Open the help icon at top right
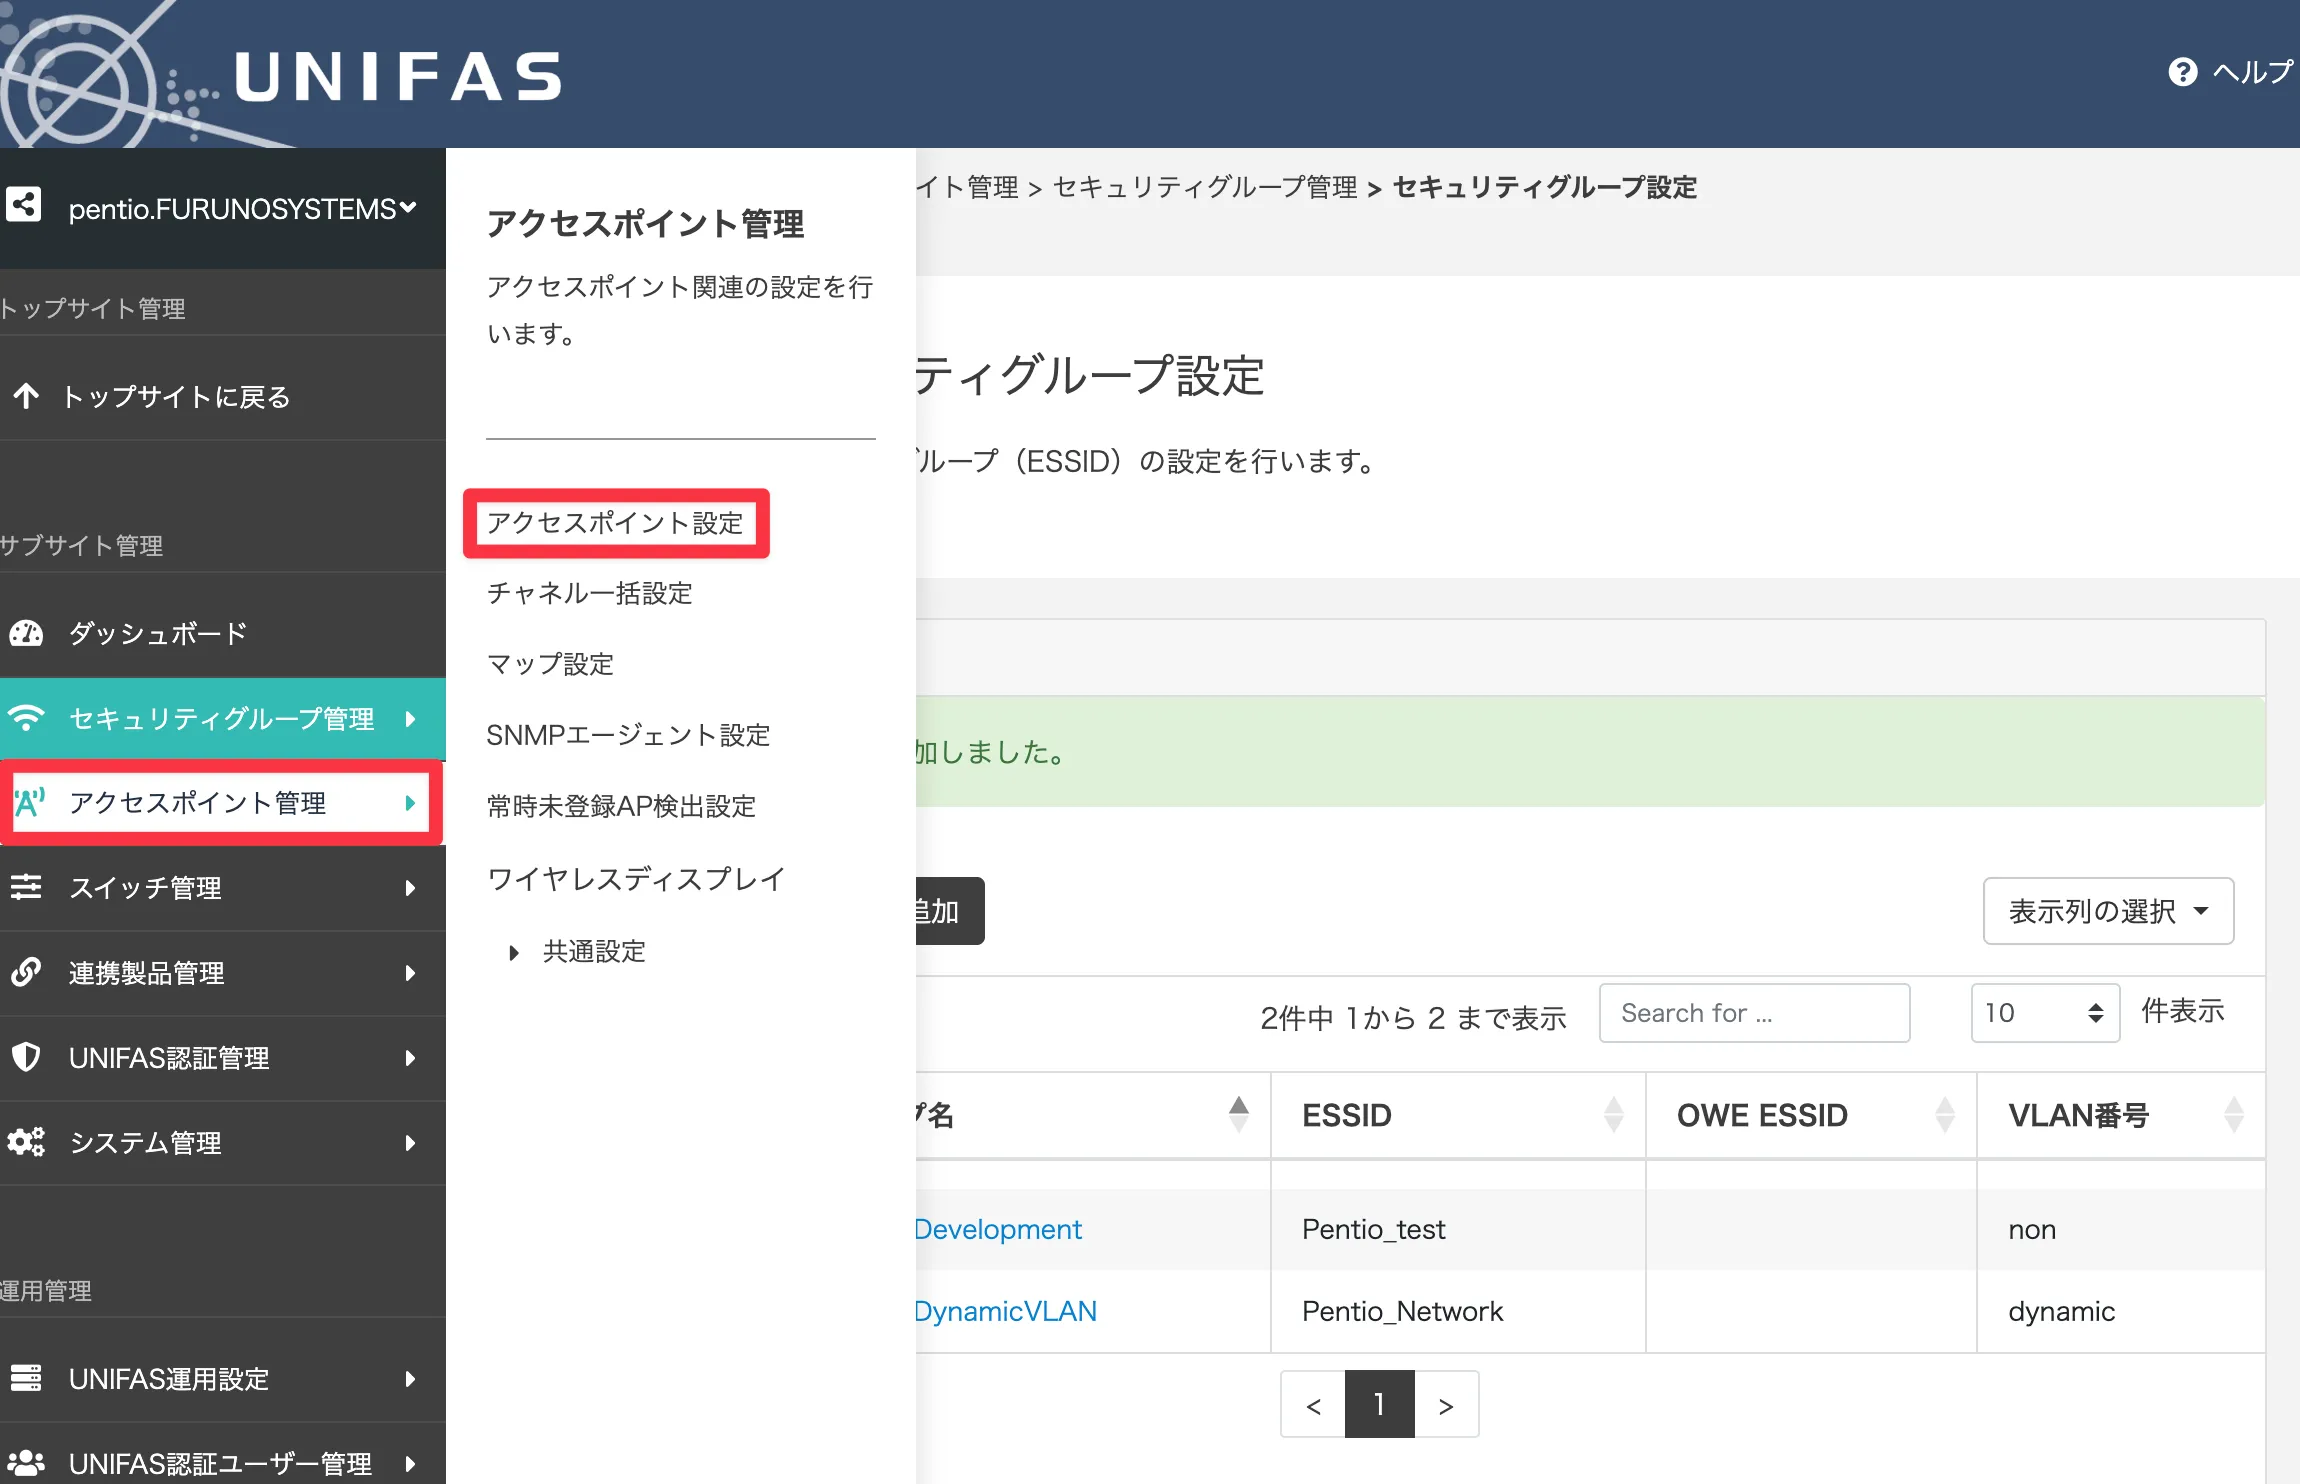 click(x=2184, y=72)
